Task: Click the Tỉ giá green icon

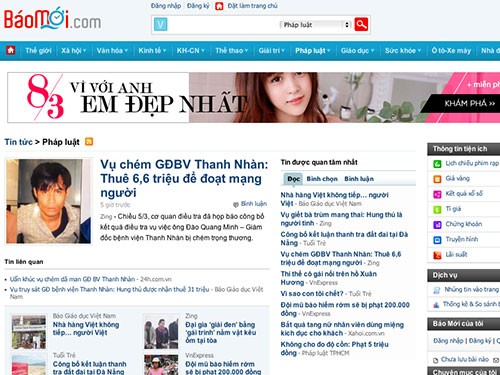Action: coord(437,209)
